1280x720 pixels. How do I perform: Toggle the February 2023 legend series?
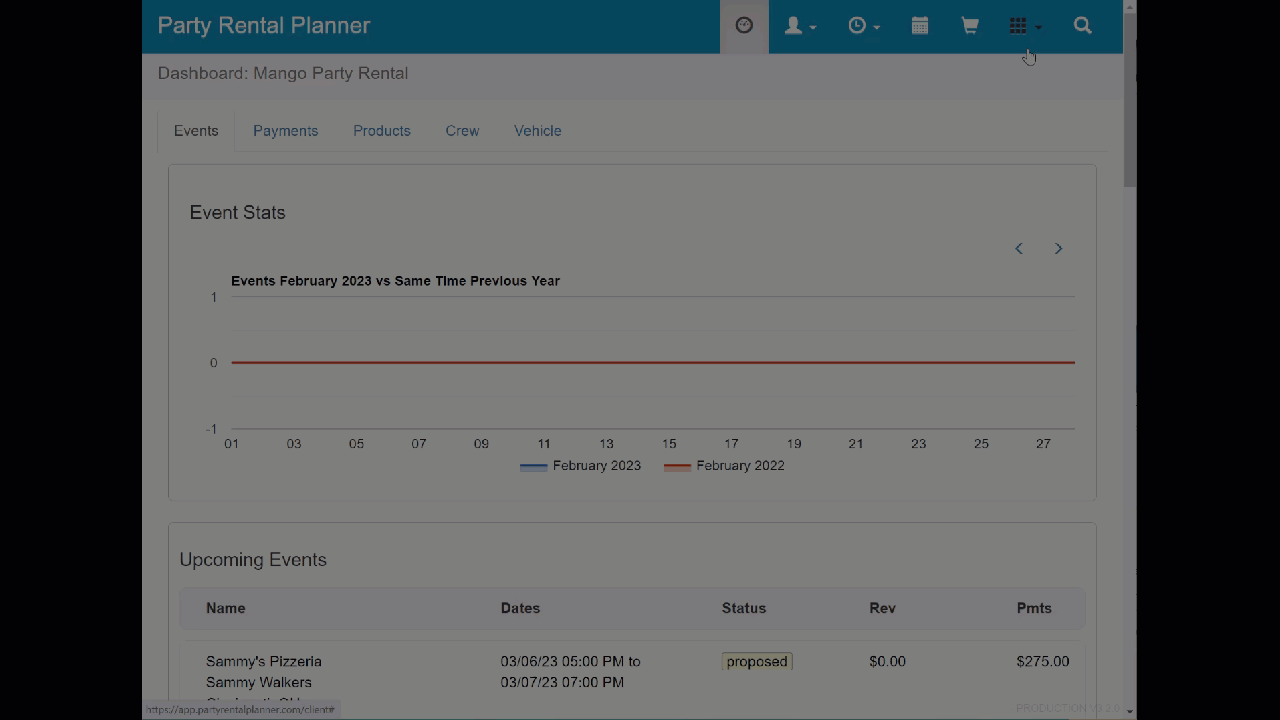coord(581,466)
